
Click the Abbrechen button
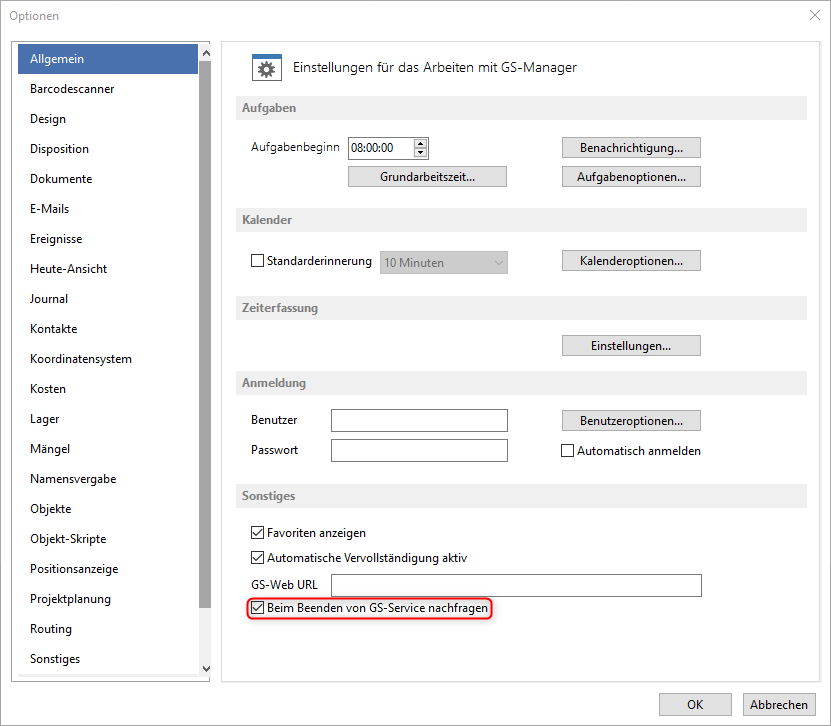(779, 704)
